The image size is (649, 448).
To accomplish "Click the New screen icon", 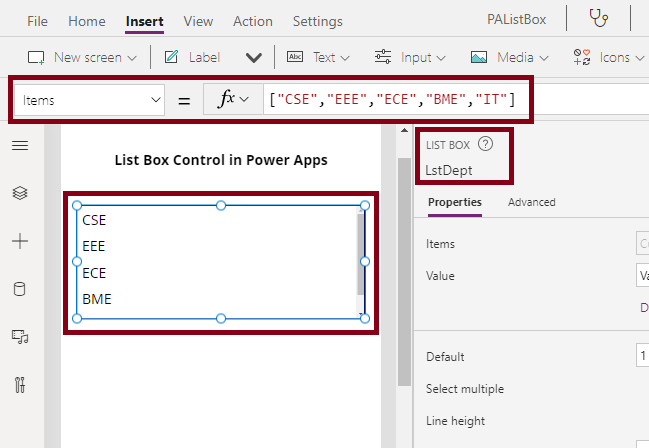I will 36,57.
